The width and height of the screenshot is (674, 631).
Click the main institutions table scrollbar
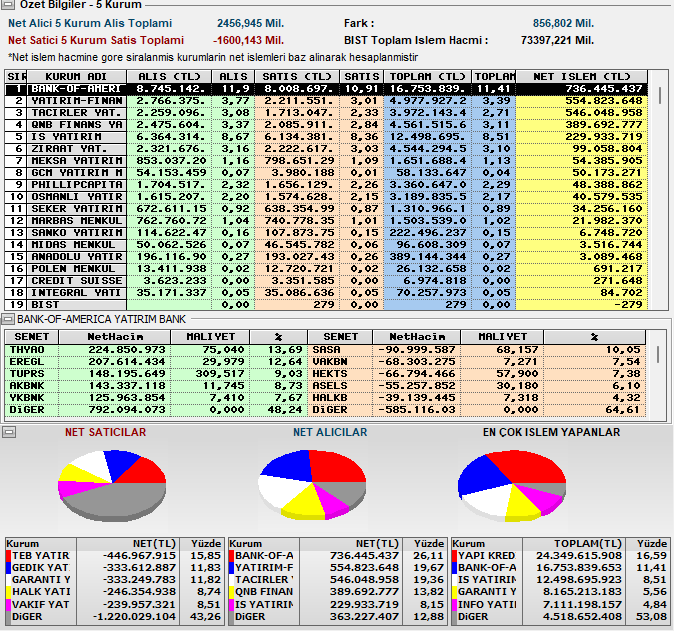tap(659, 95)
